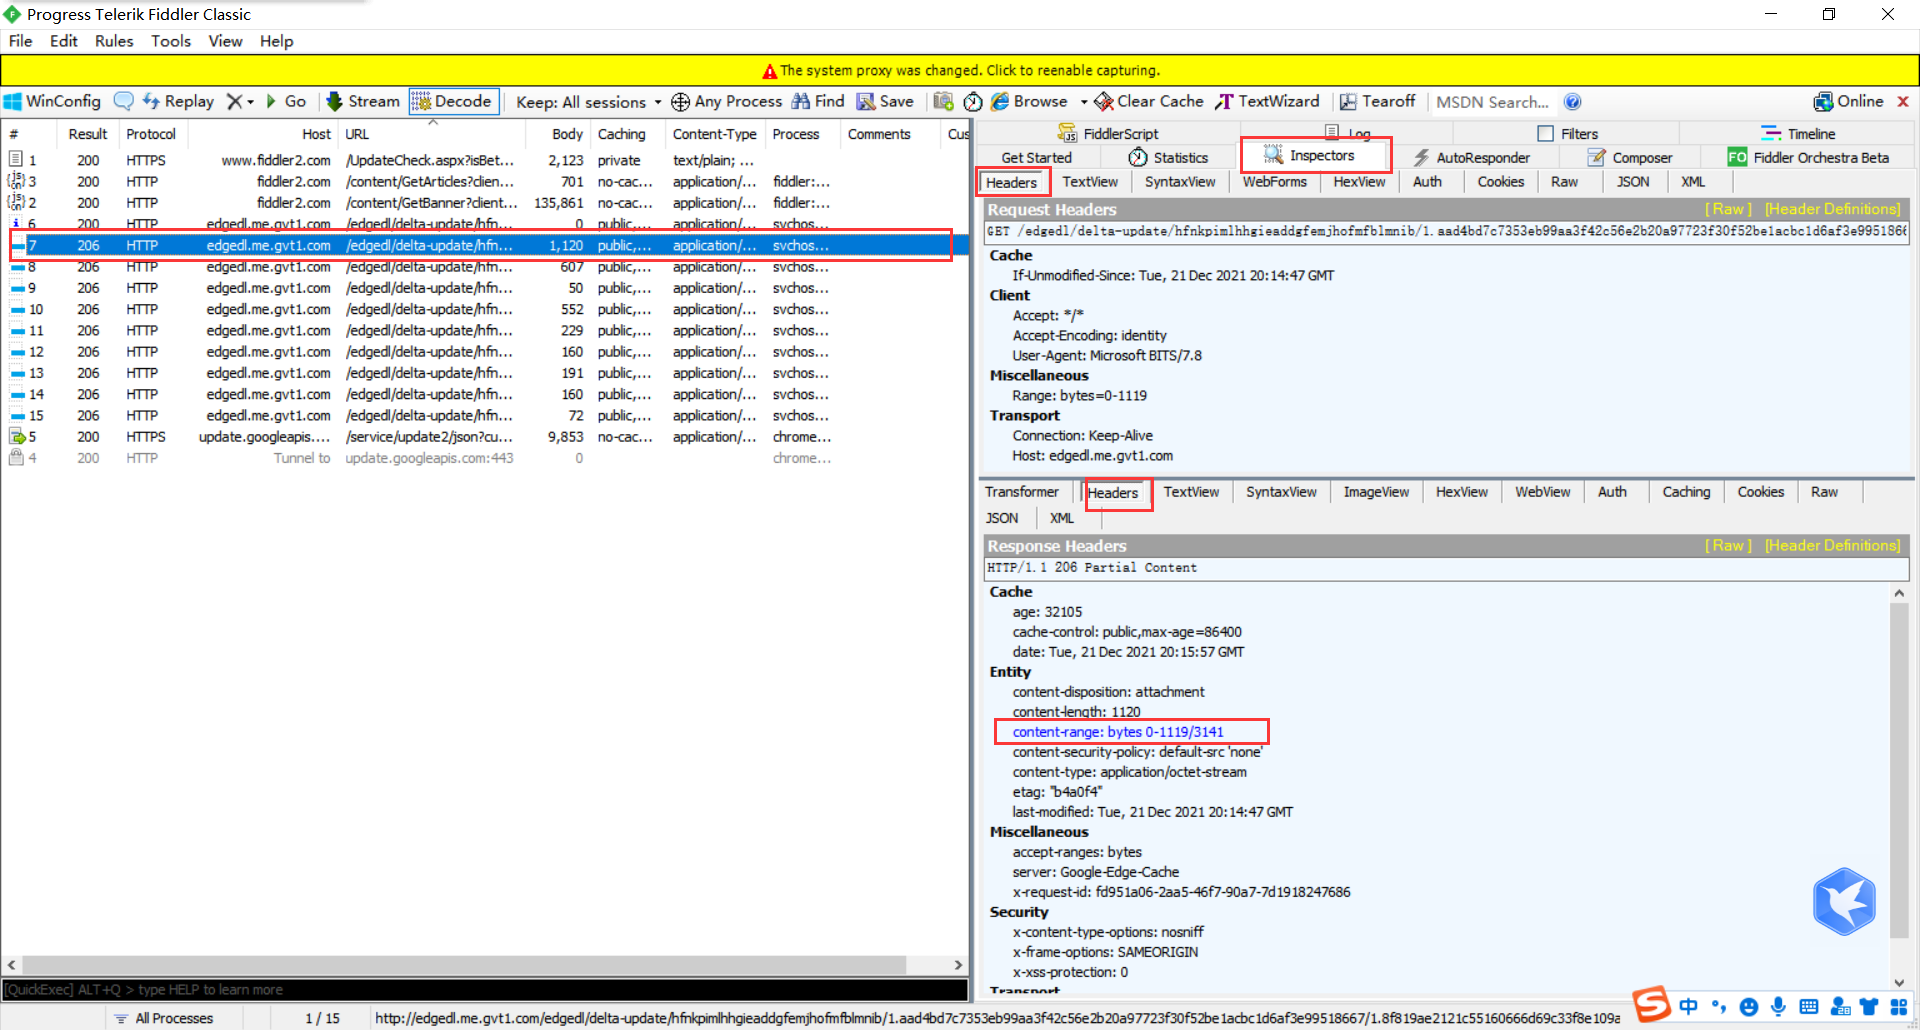Viewport: 1920px width, 1030px height.
Task: Click the Go button in the toolbar
Action: click(x=285, y=101)
